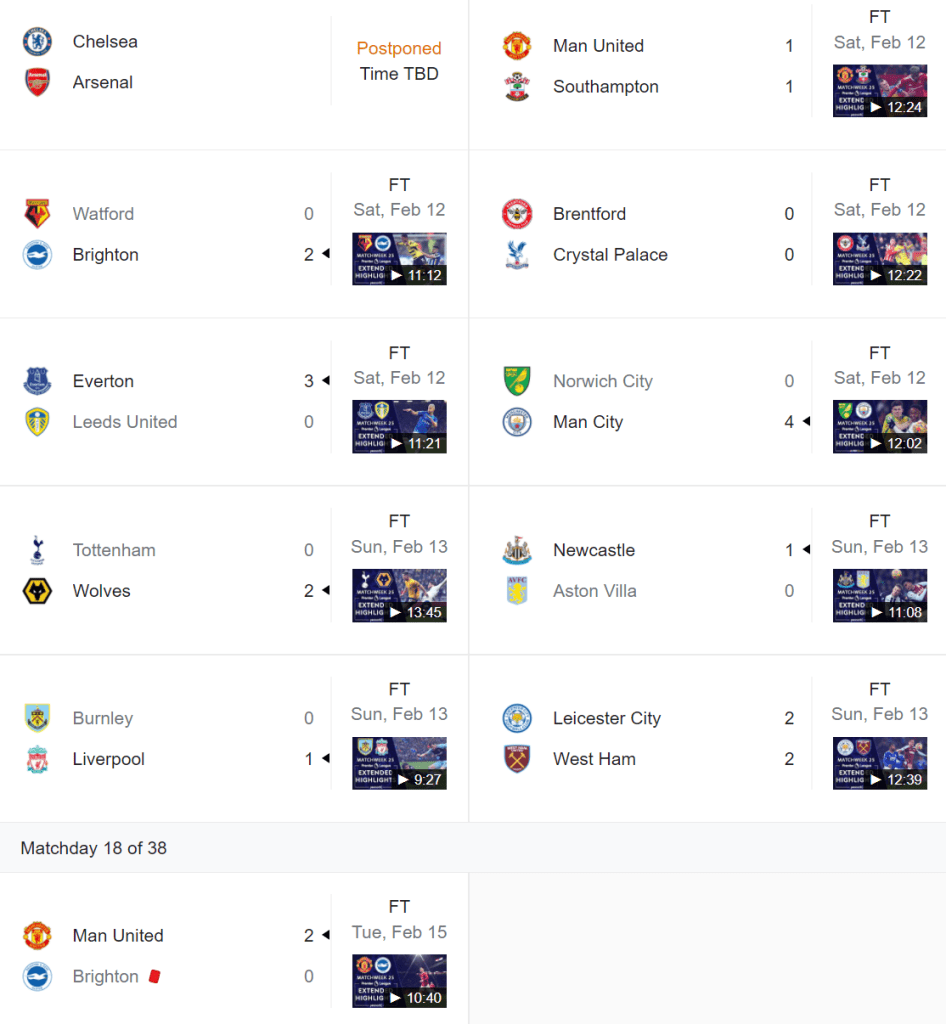
Task: Click the Wolves club crest icon
Action: tap(37, 591)
